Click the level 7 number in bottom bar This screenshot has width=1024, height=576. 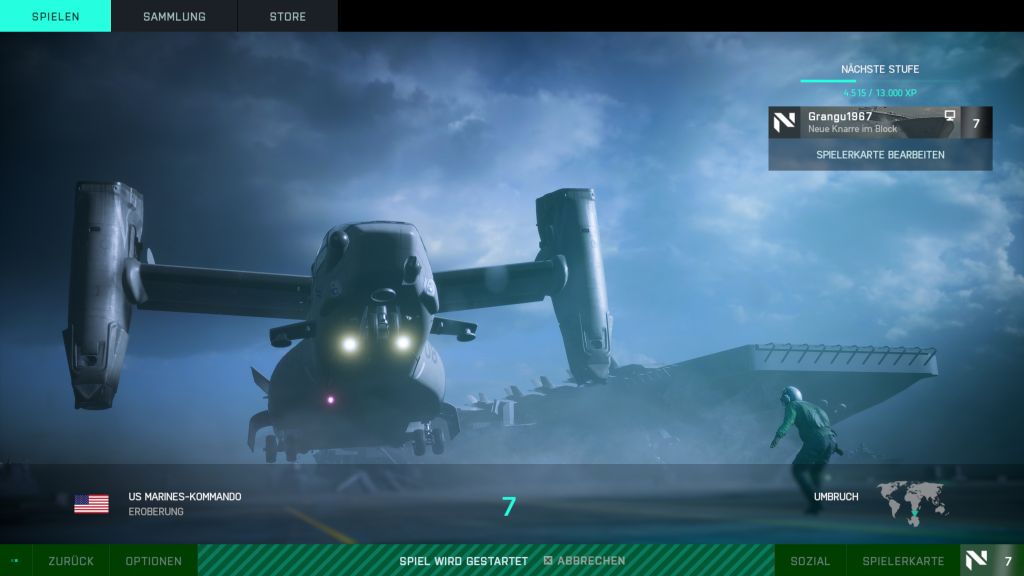tap(1008, 561)
